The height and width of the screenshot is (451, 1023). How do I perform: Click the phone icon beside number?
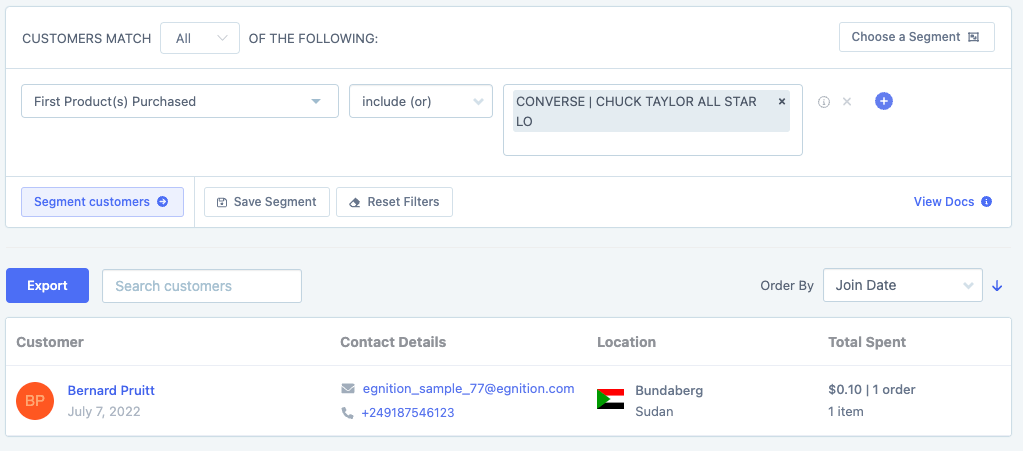pos(348,412)
